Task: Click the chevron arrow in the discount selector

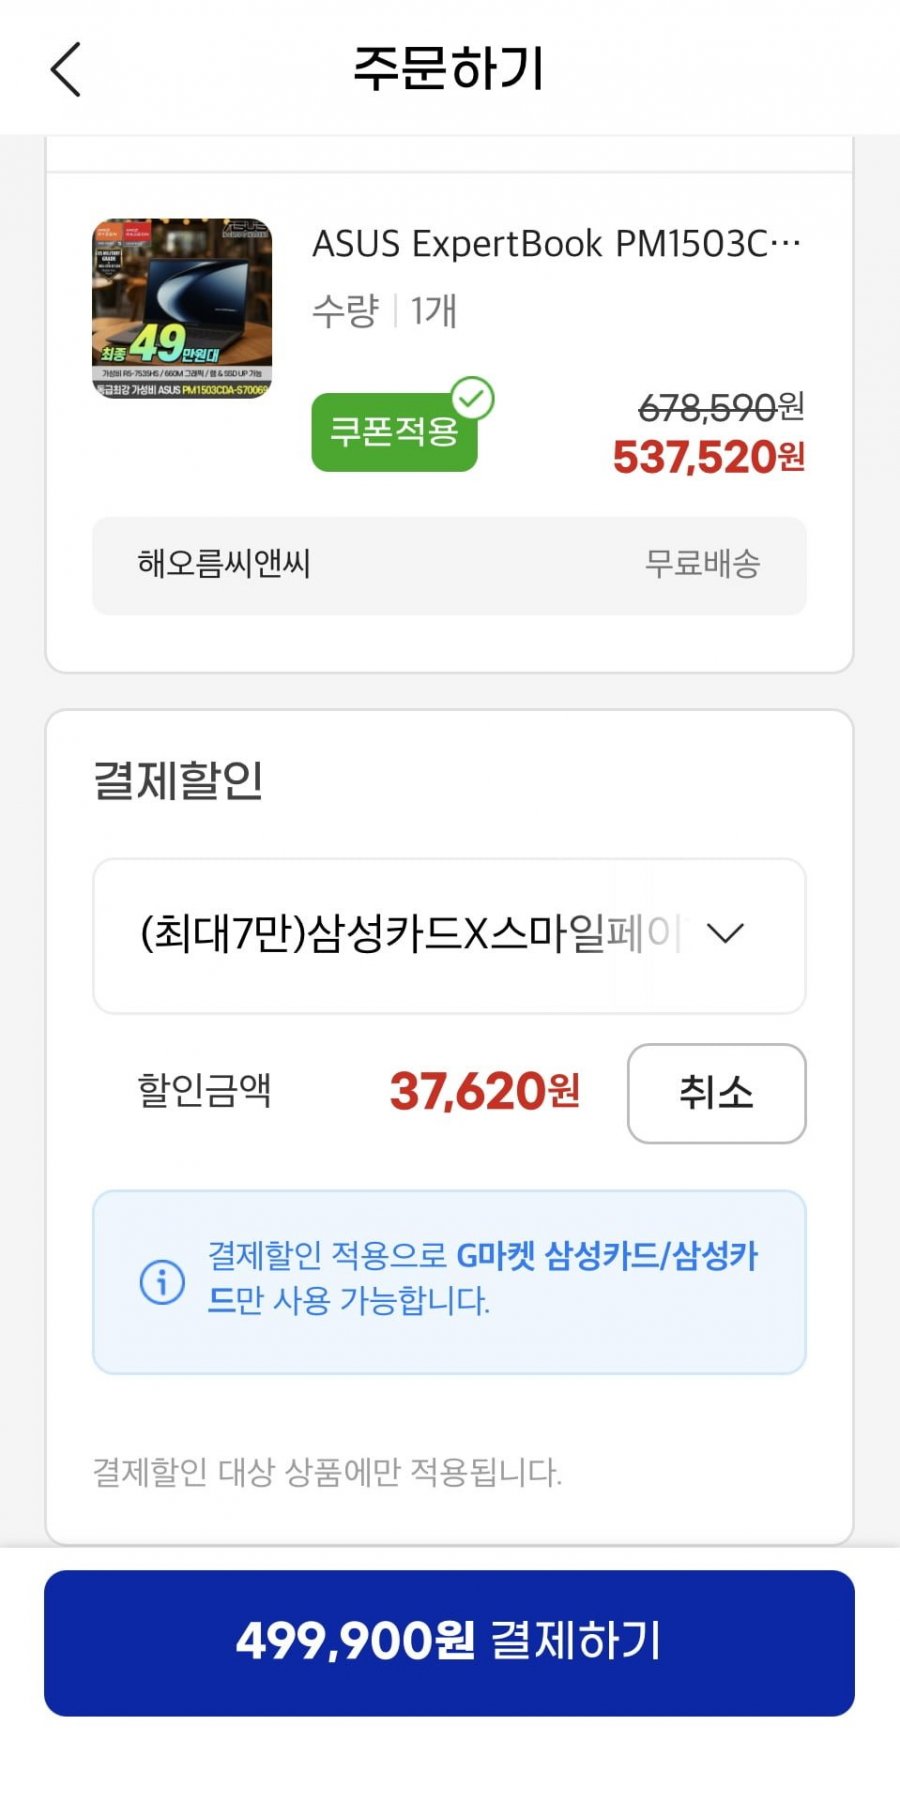Action: (725, 934)
